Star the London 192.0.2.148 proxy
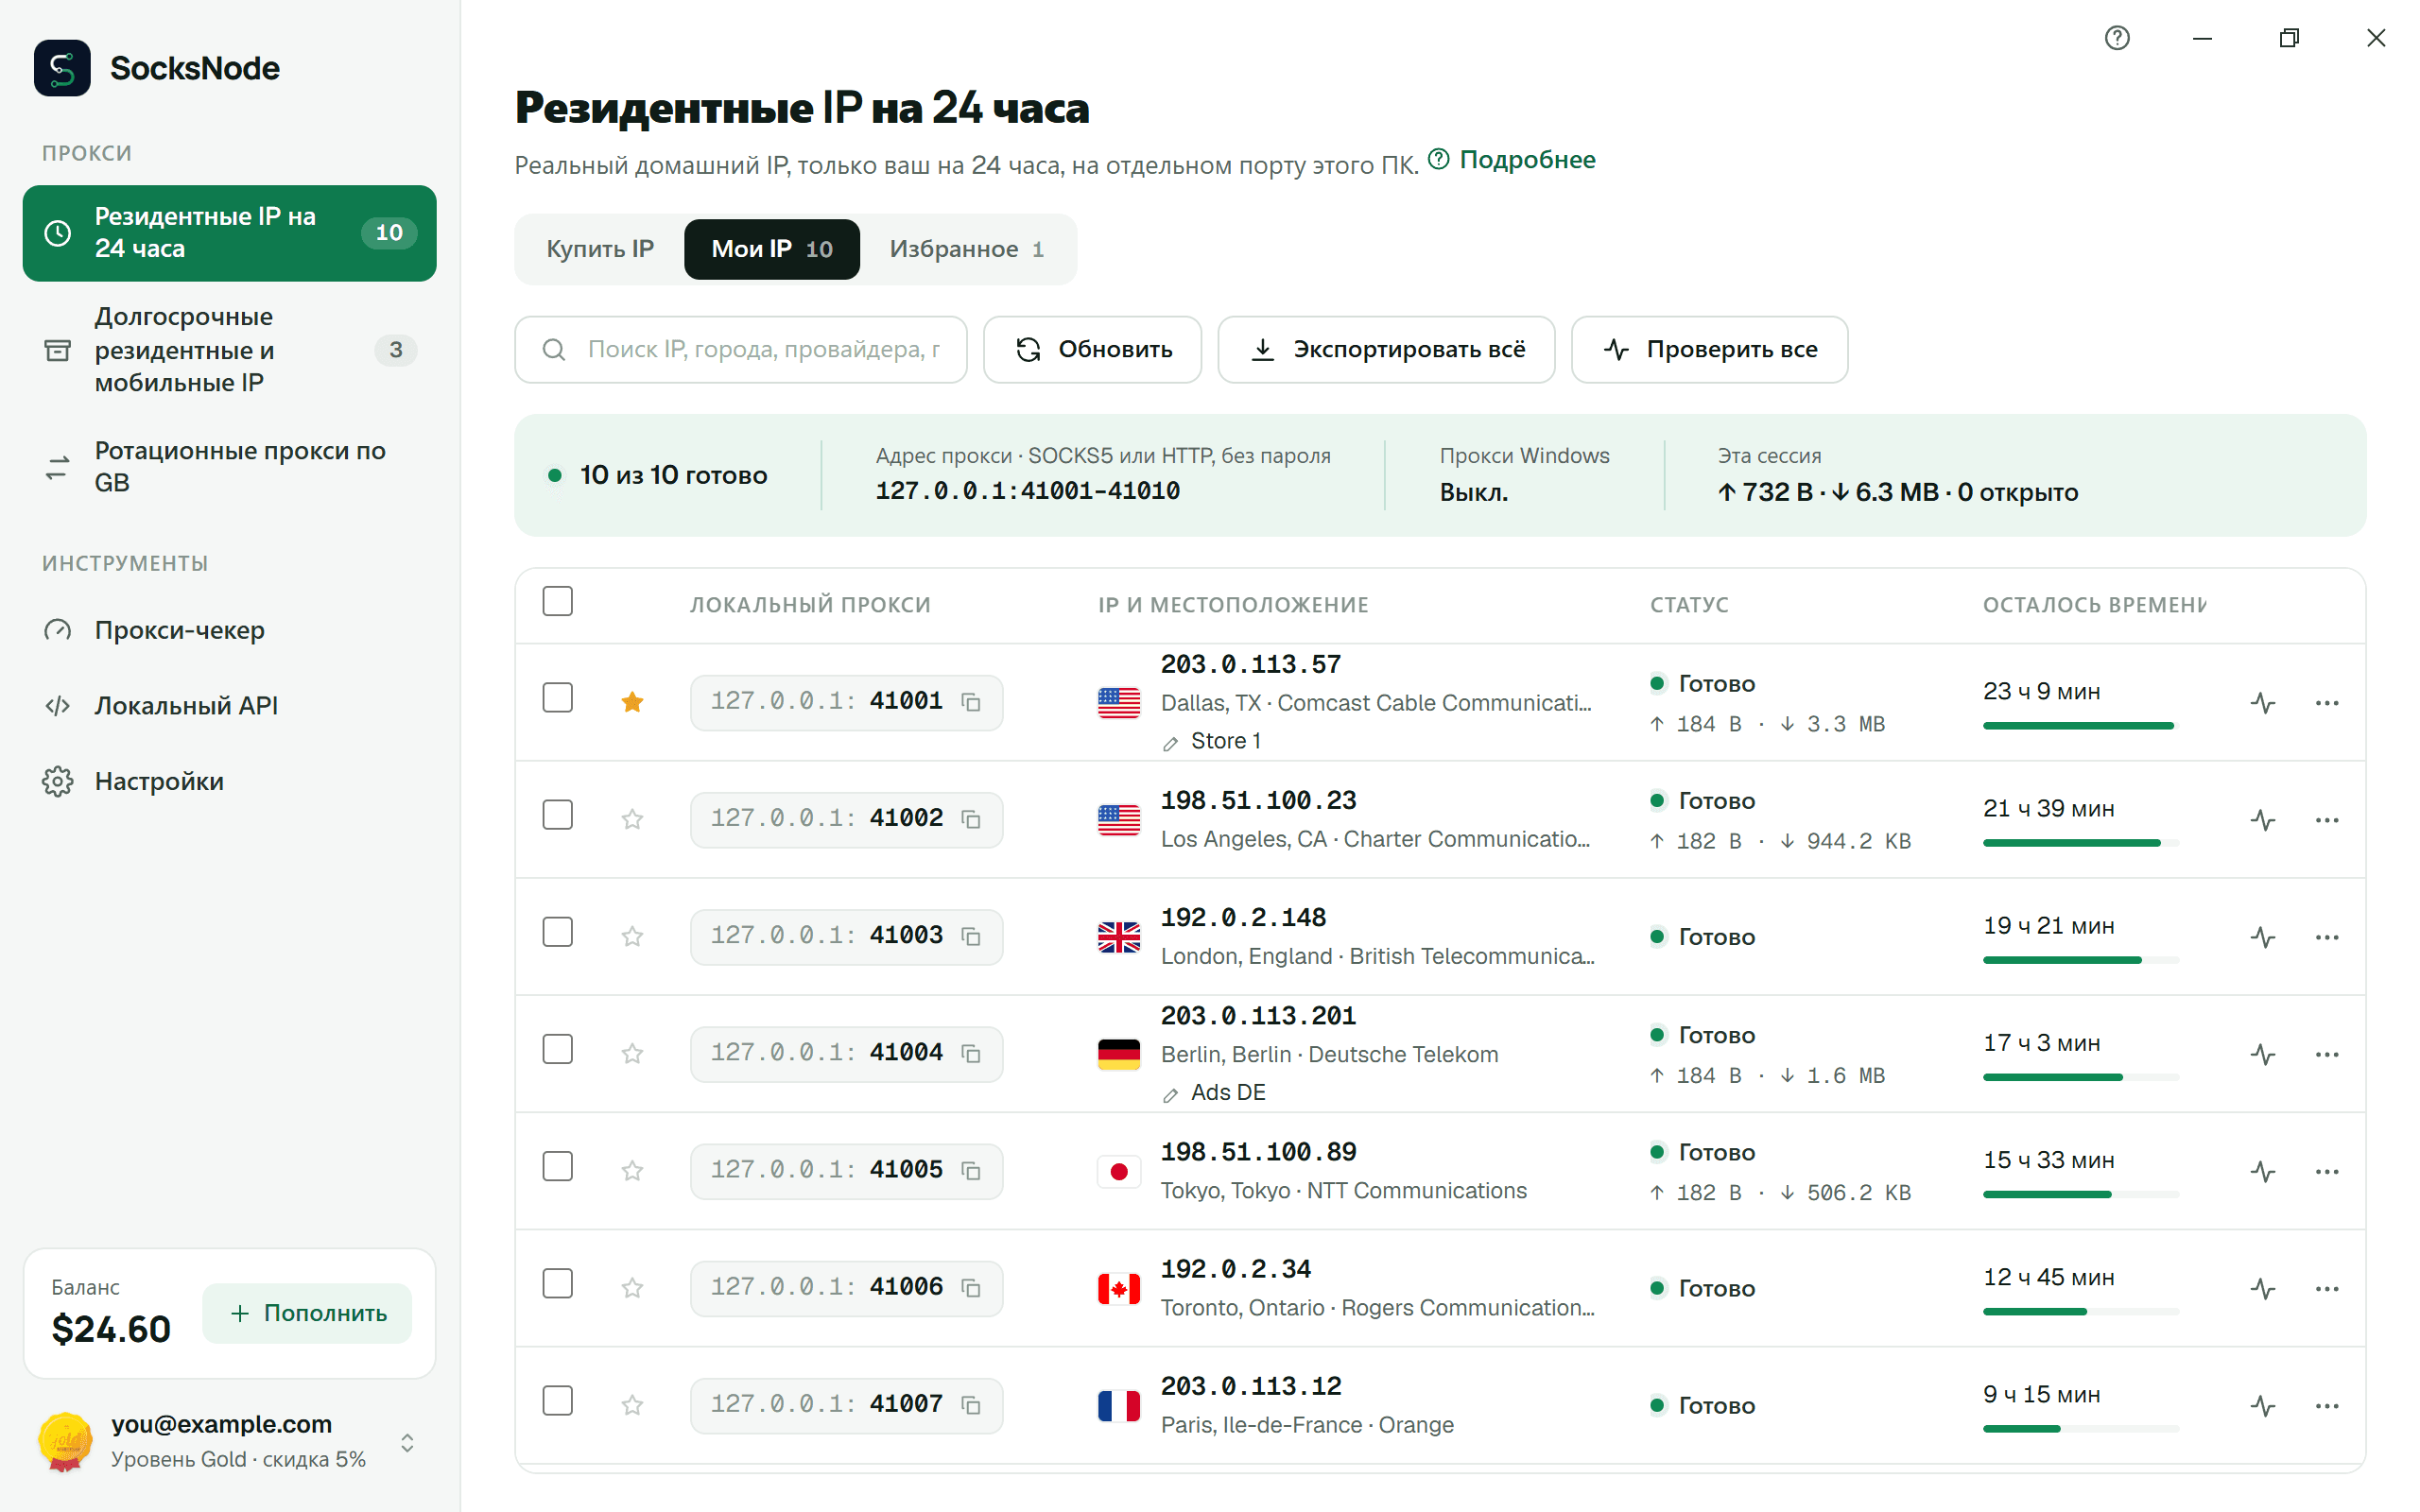2420x1512 pixels. pyautogui.click(x=632, y=936)
